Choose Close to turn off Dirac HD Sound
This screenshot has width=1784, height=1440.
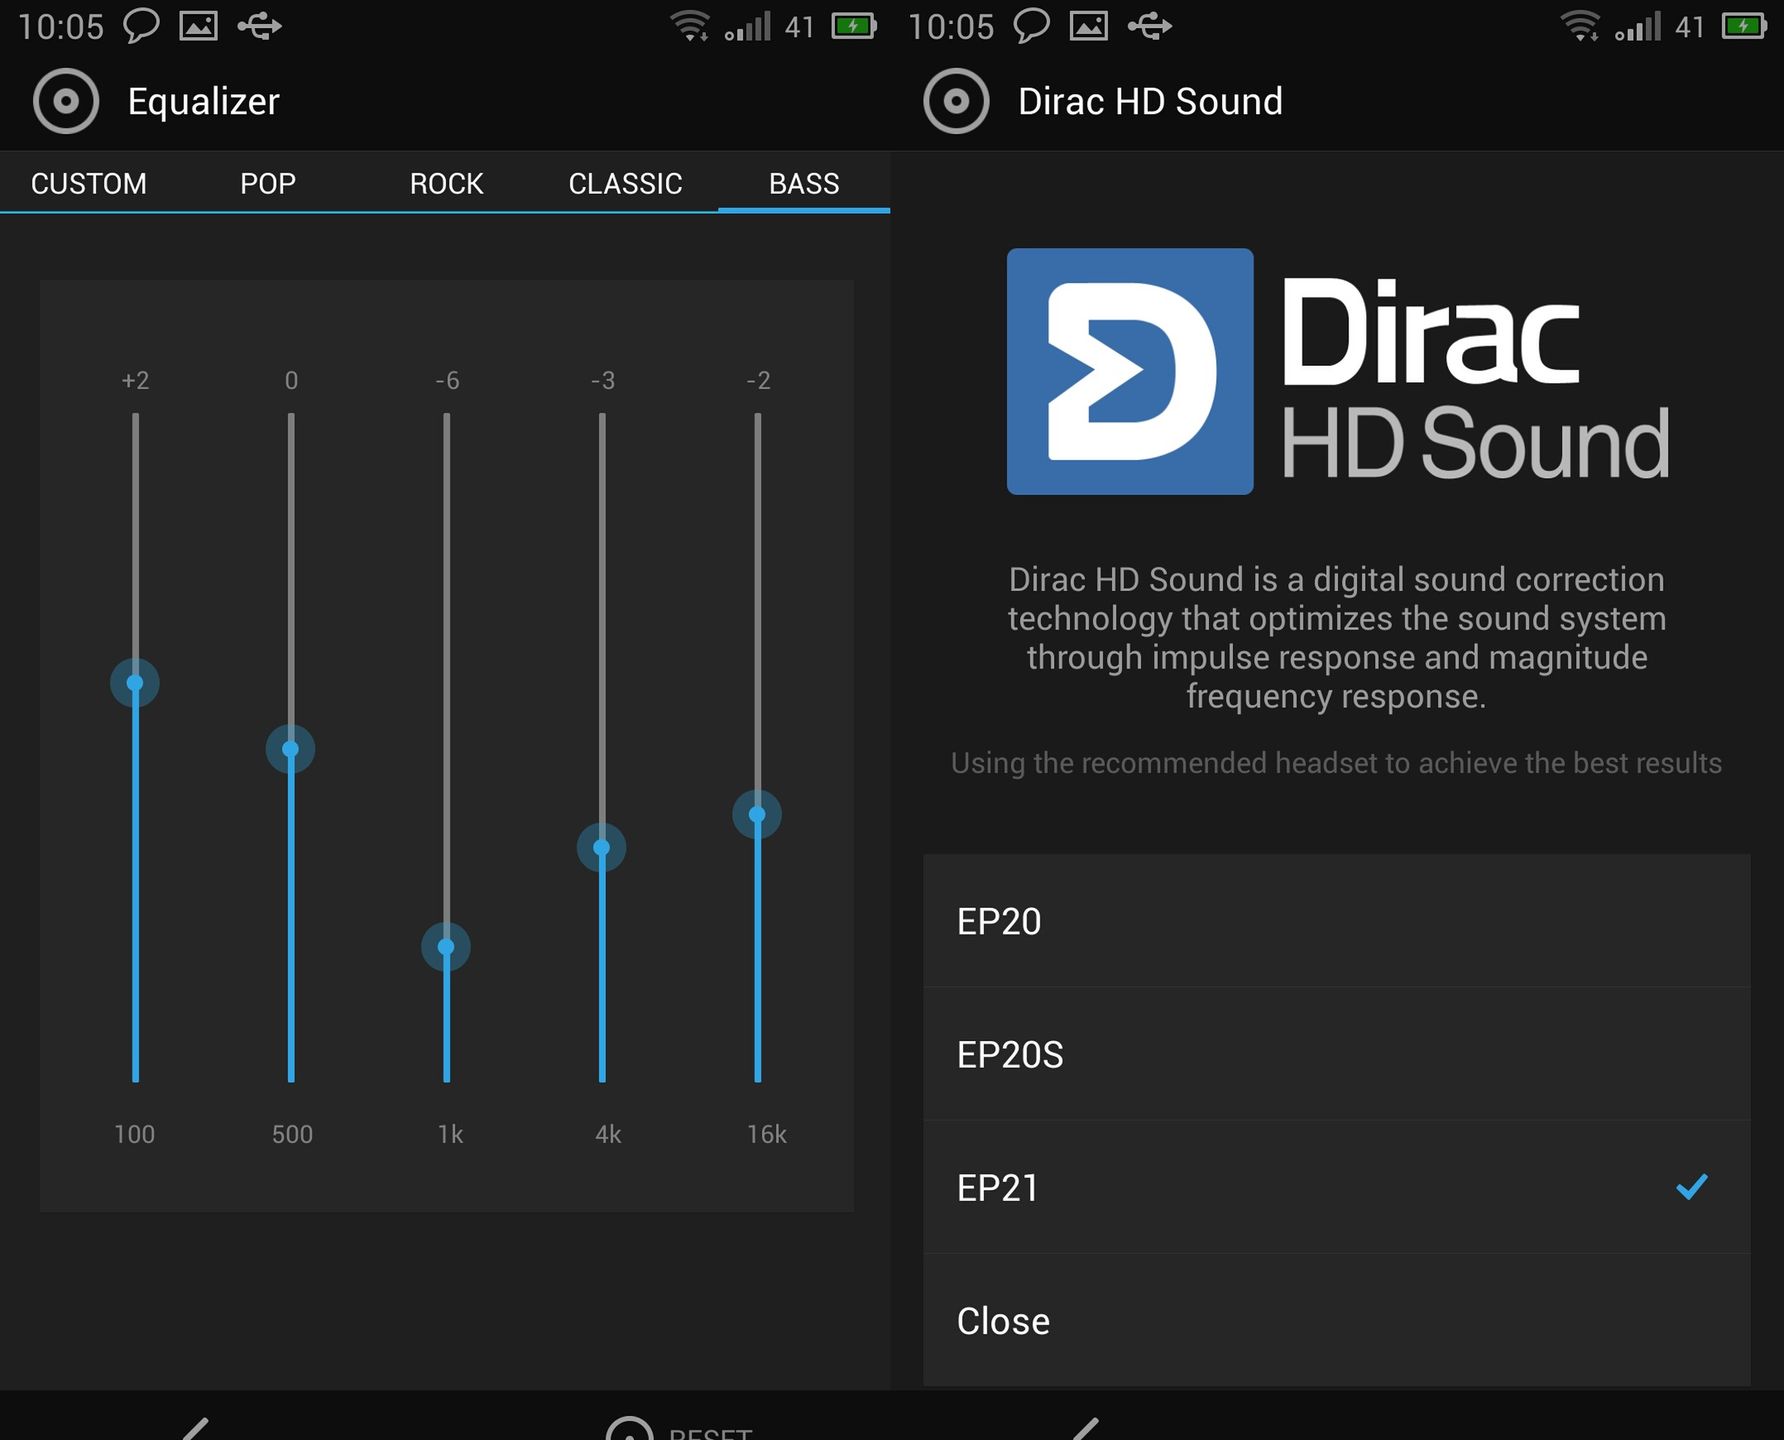(x=1337, y=1320)
